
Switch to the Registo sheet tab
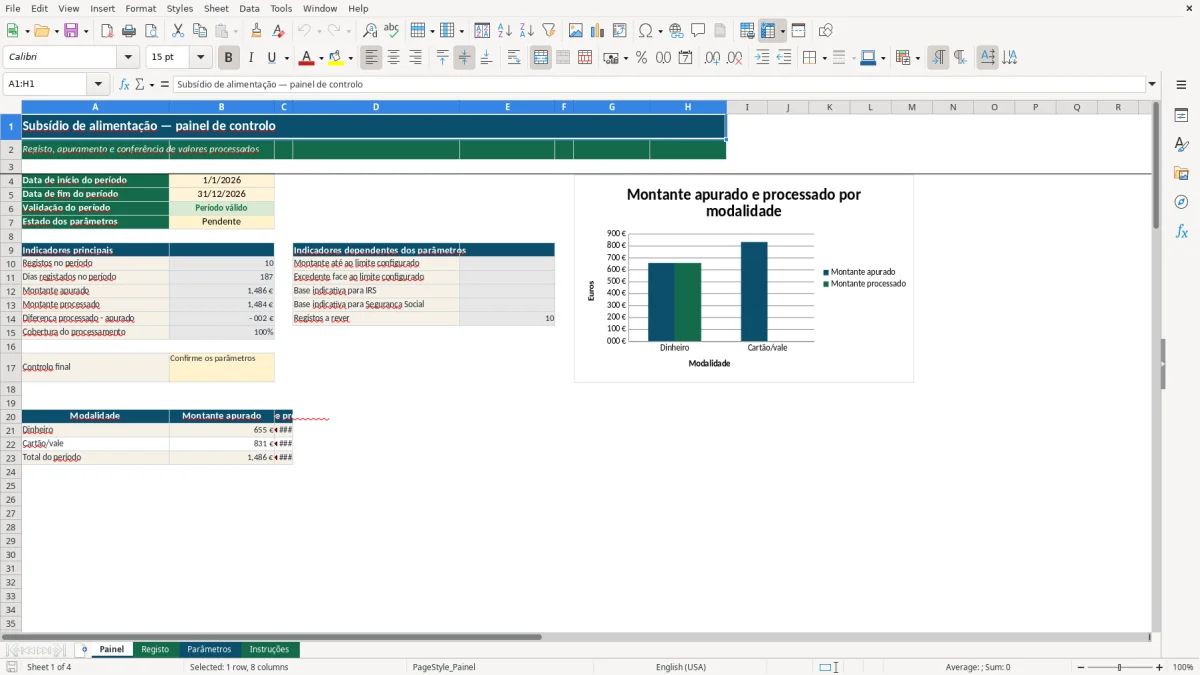pyautogui.click(x=155, y=649)
